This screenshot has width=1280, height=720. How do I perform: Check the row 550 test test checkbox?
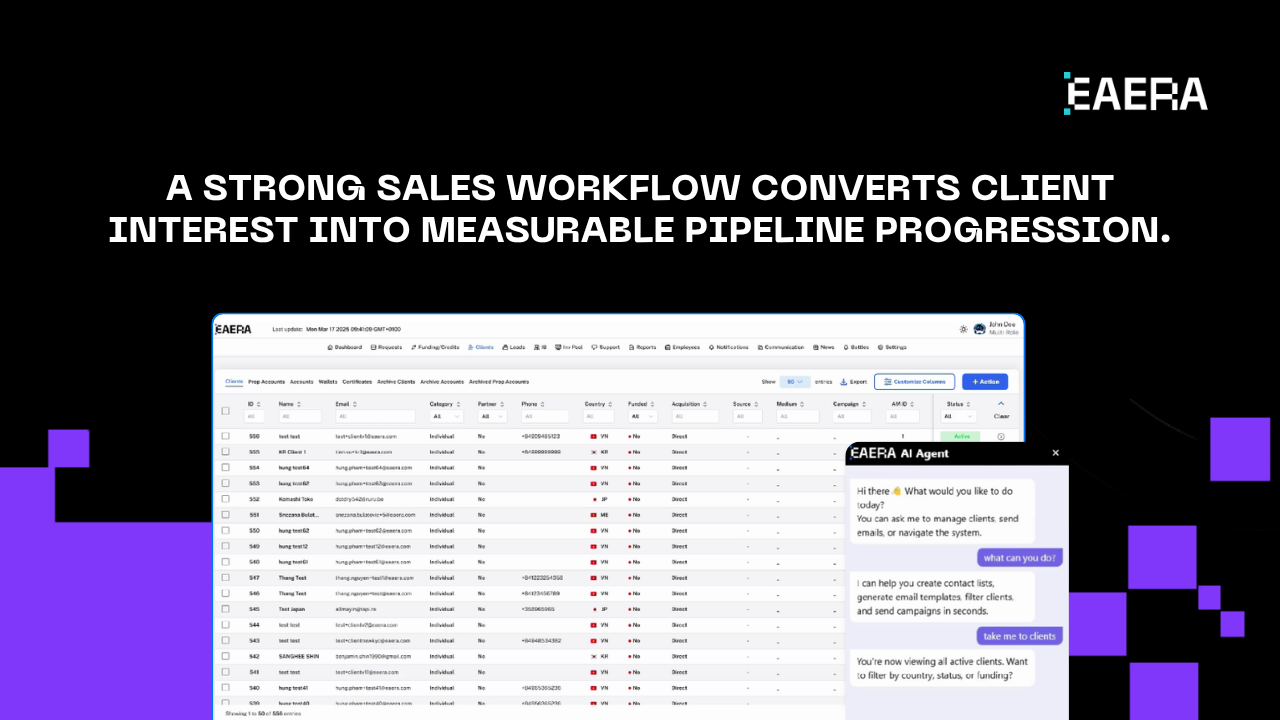pyautogui.click(x=225, y=436)
